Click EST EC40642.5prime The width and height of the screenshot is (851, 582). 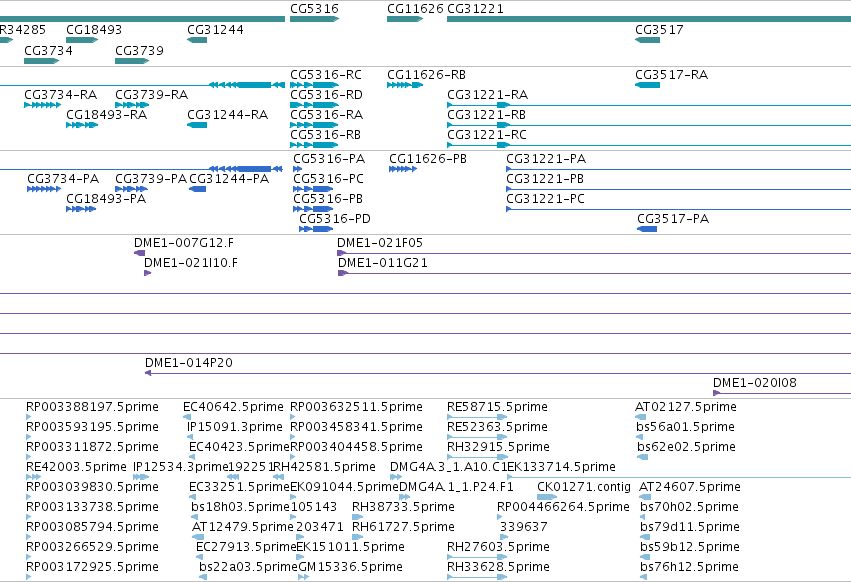pos(187,417)
